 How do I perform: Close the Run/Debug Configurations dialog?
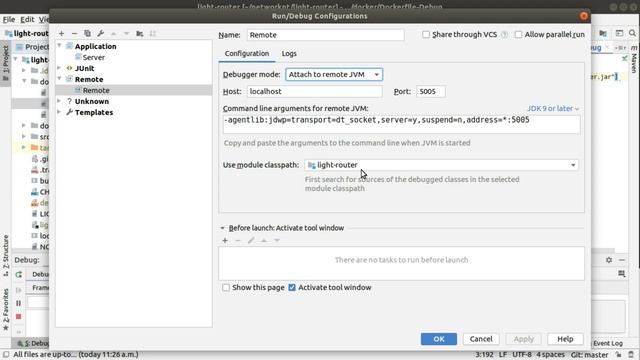point(584,16)
